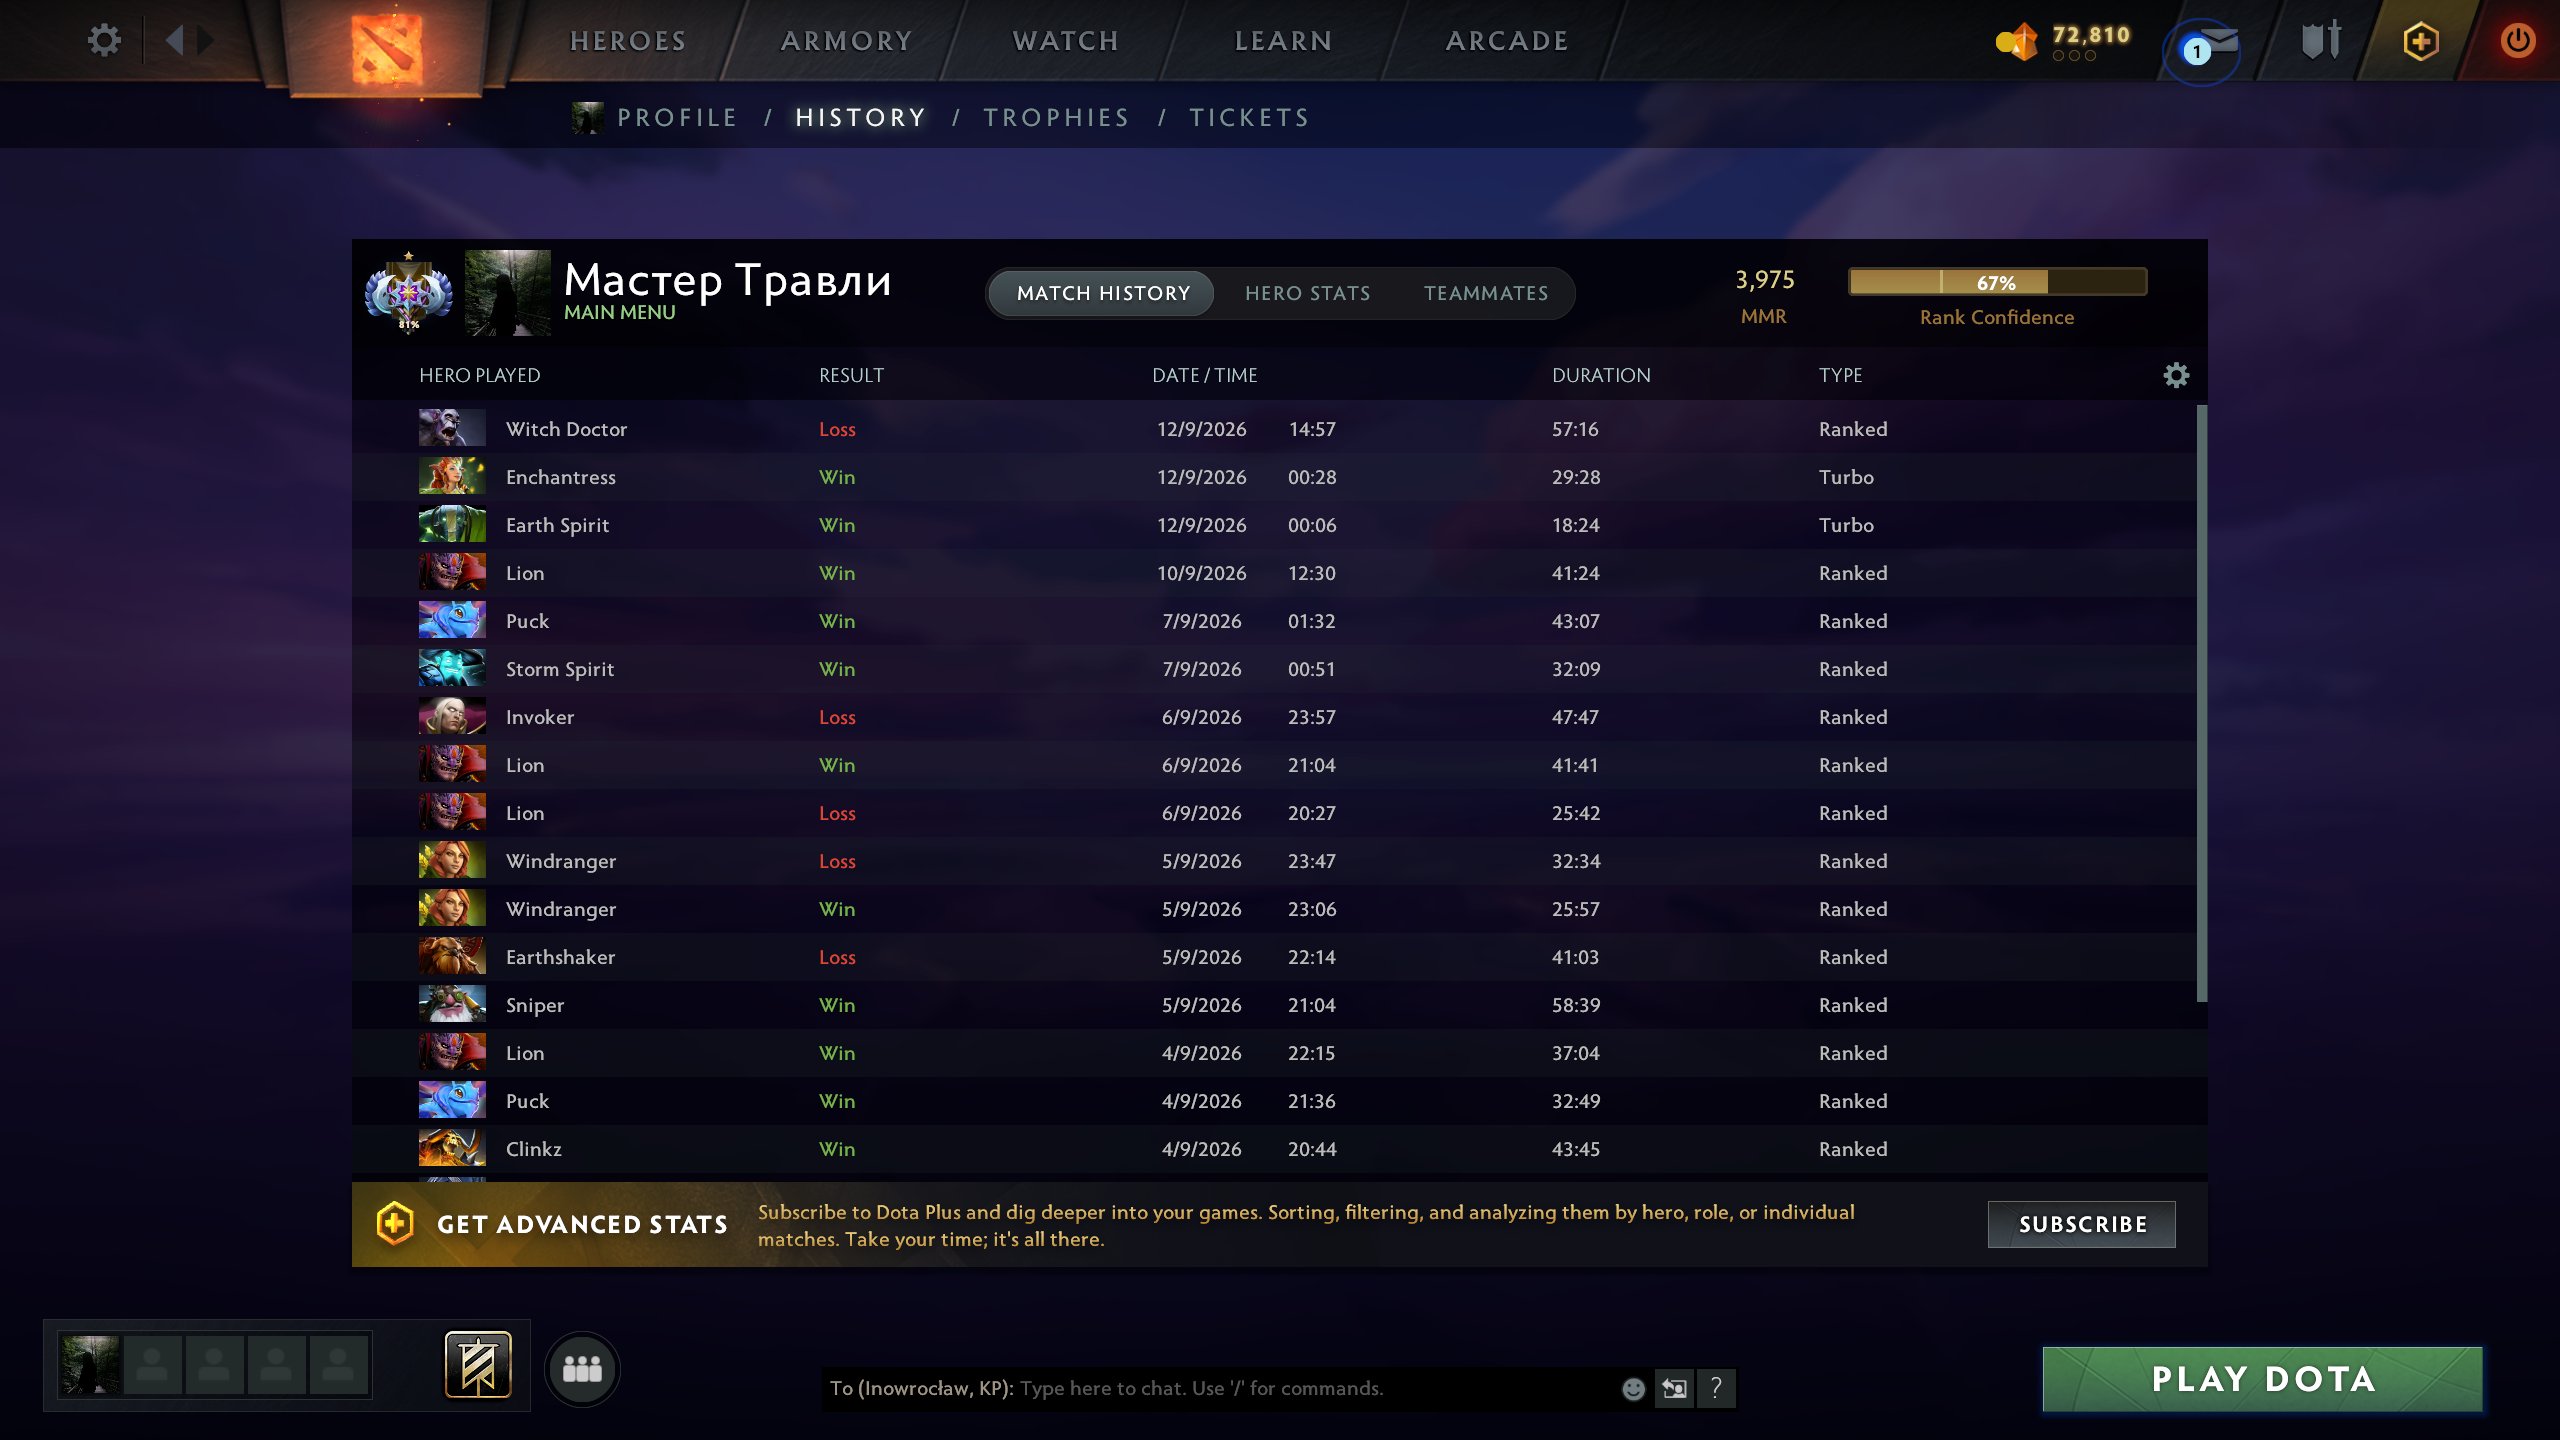Open the Trophies section
This screenshot has height=1440, width=2560.
[1056, 118]
